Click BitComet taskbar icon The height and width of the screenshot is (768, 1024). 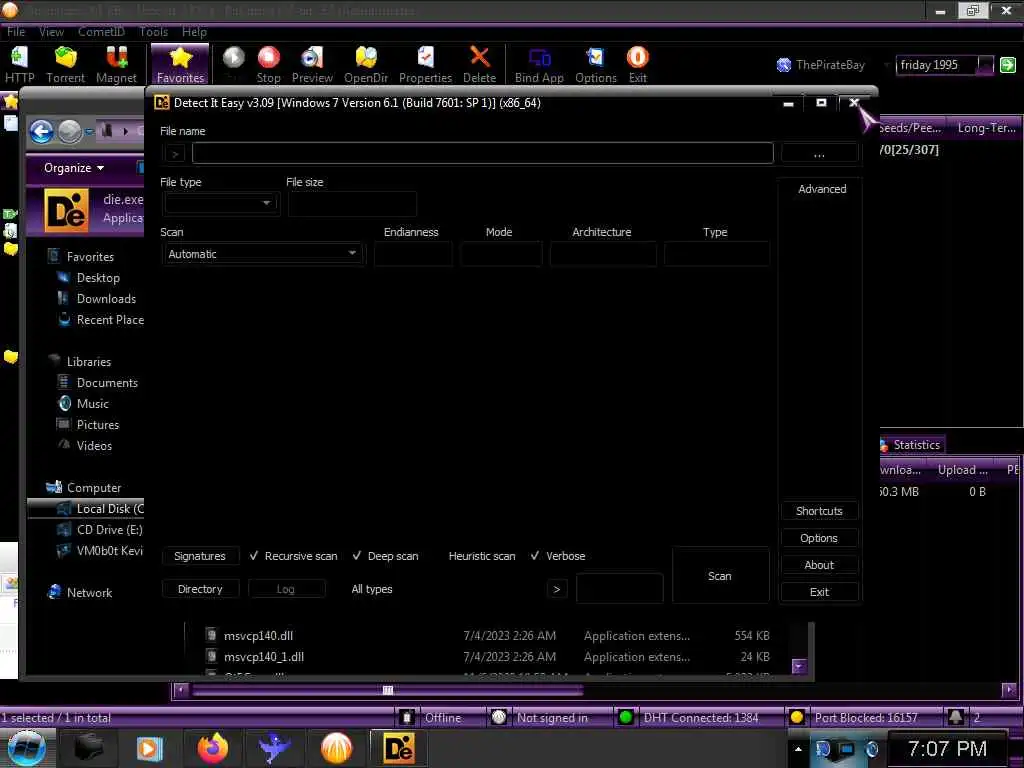pyautogui.click(x=336, y=748)
